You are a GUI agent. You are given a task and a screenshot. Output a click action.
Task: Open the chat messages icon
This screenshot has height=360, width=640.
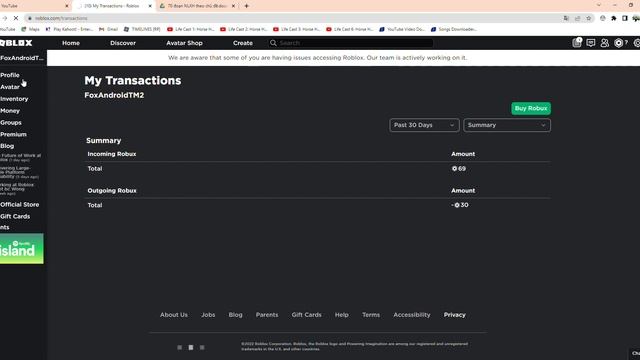point(591,43)
